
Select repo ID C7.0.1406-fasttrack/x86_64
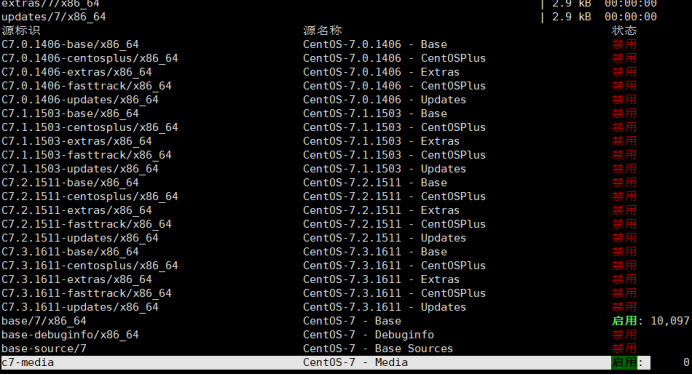(x=86, y=86)
